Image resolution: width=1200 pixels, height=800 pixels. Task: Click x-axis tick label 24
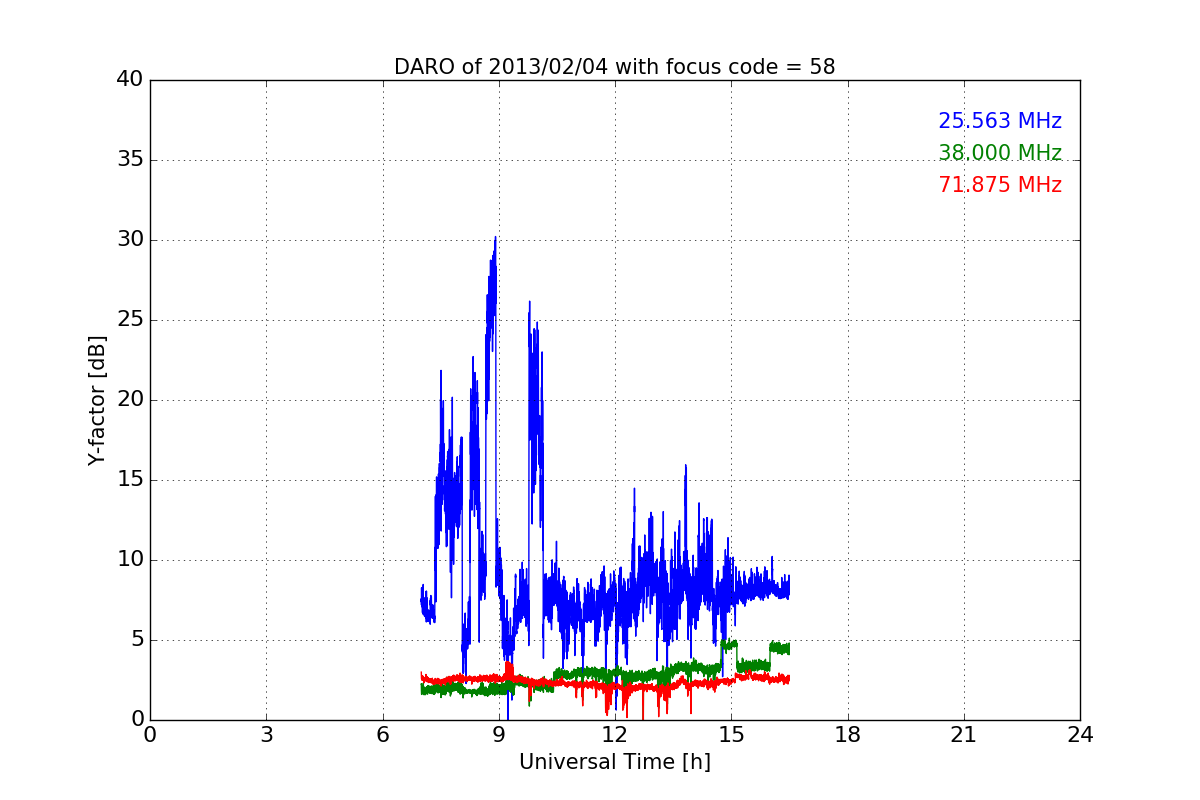coord(1080,735)
